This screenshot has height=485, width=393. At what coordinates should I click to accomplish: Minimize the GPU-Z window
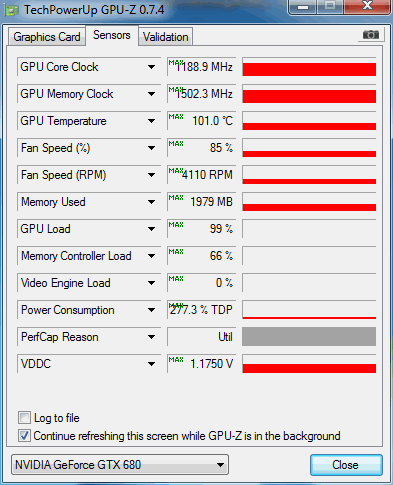[x=303, y=7]
